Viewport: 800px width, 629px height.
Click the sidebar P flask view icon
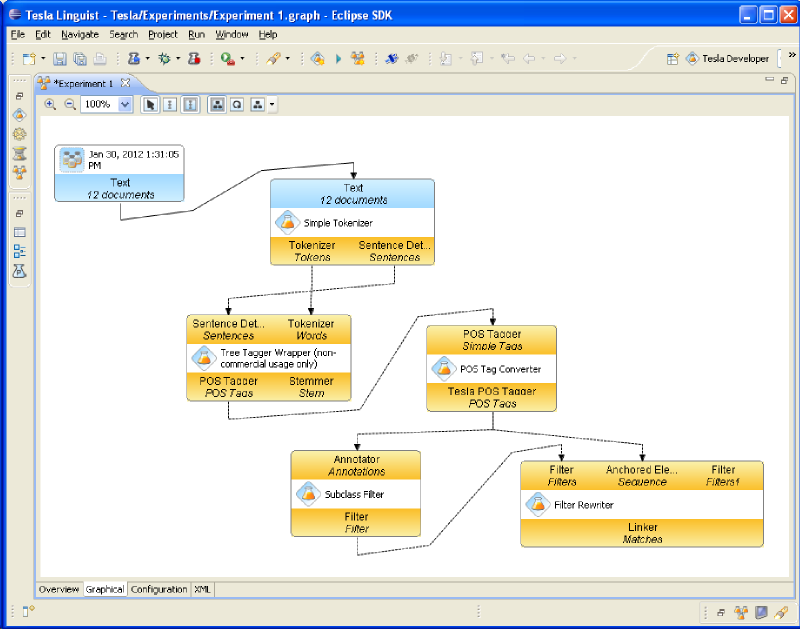click(x=19, y=271)
